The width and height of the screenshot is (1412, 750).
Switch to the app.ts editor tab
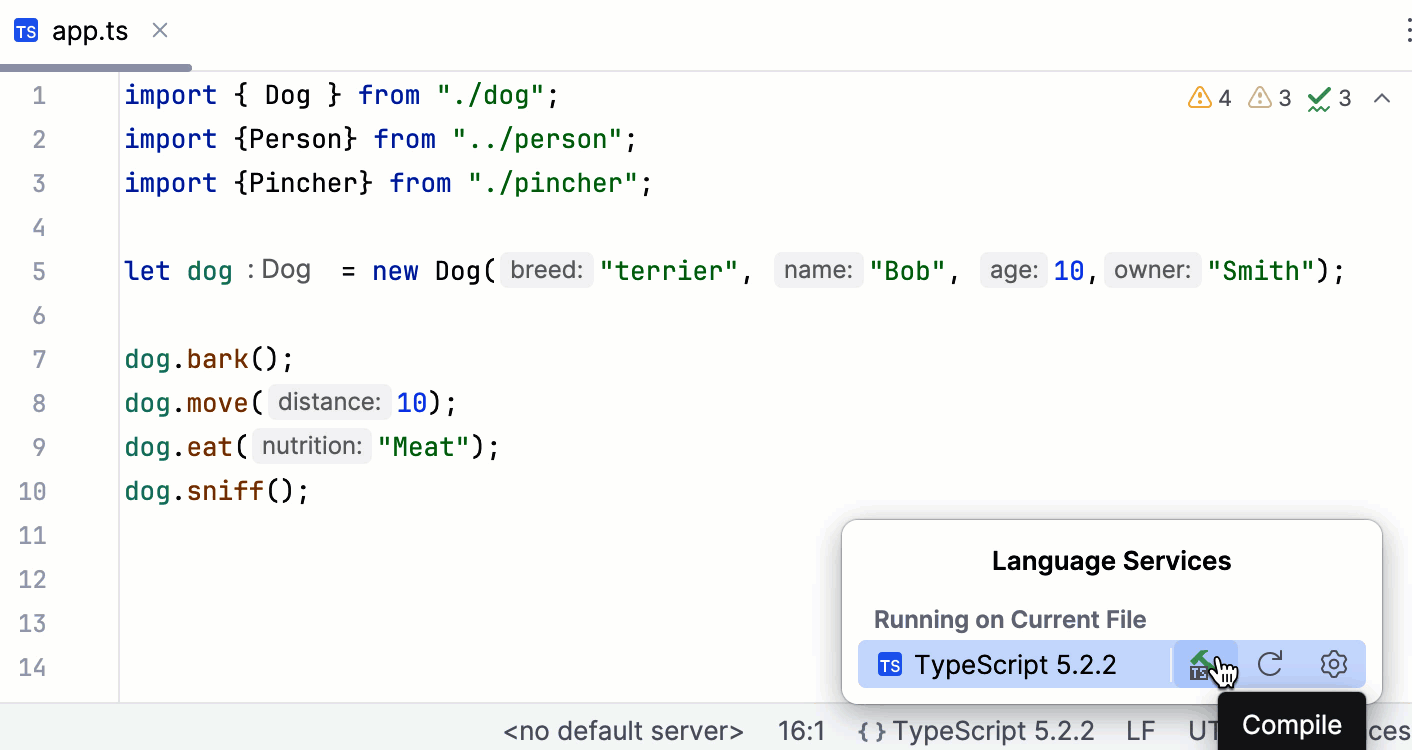(x=90, y=31)
